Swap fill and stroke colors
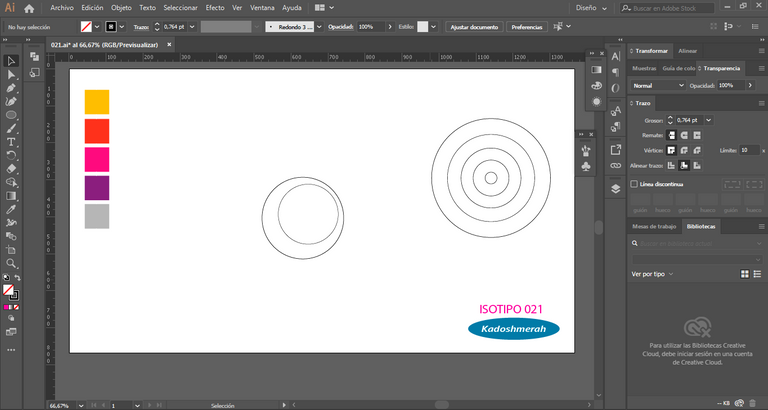Viewport: 768px width, 410px height. point(18,278)
